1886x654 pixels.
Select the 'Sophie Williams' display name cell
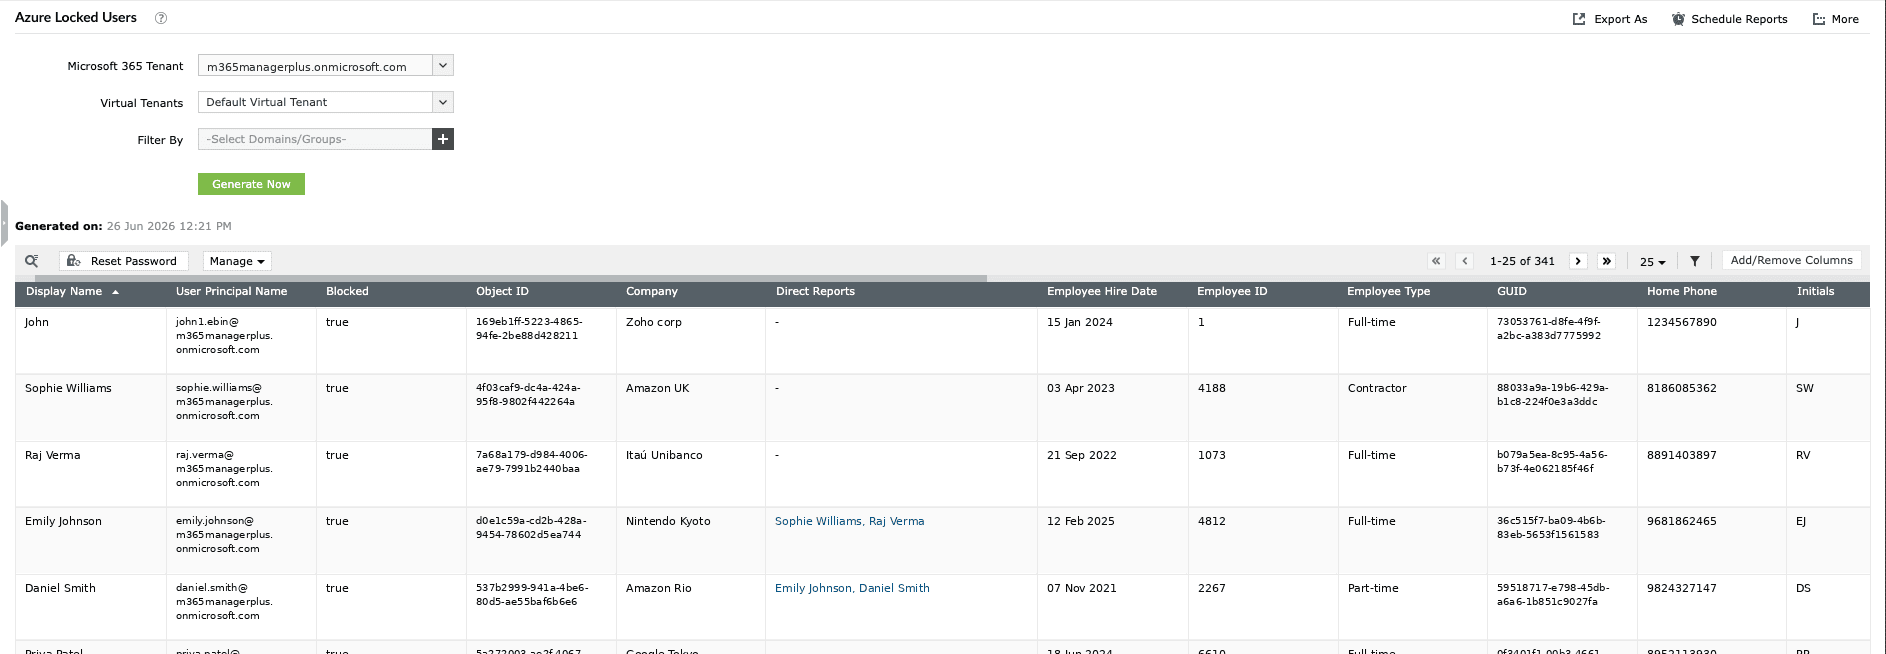point(68,388)
